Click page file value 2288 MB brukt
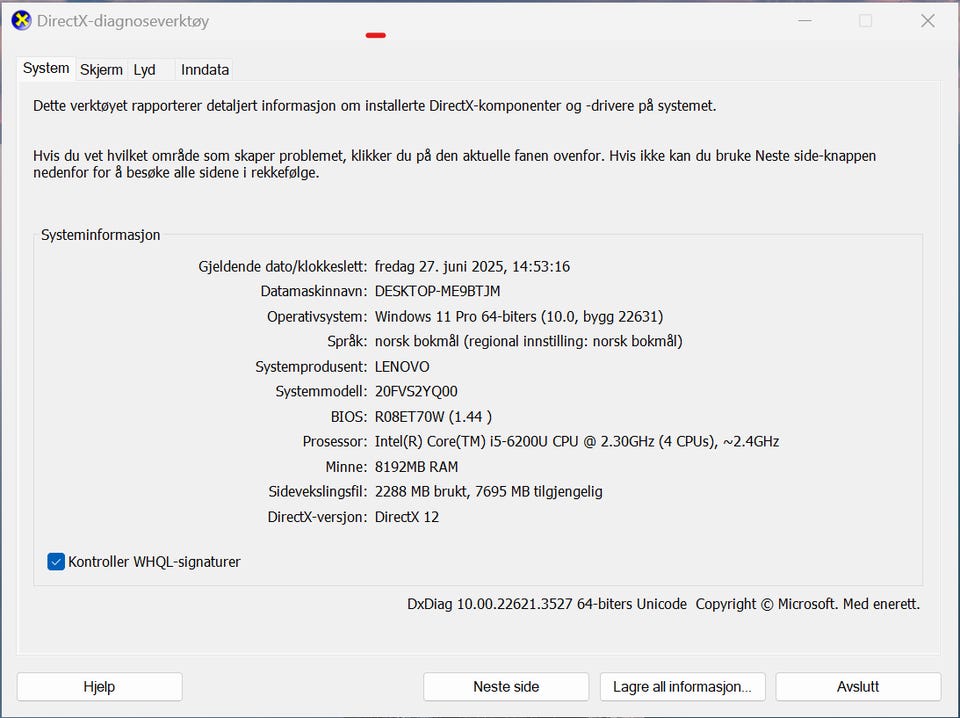Image resolution: width=960 pixels, height=718 pixels. pyautogui.click(x=489, y=492)
